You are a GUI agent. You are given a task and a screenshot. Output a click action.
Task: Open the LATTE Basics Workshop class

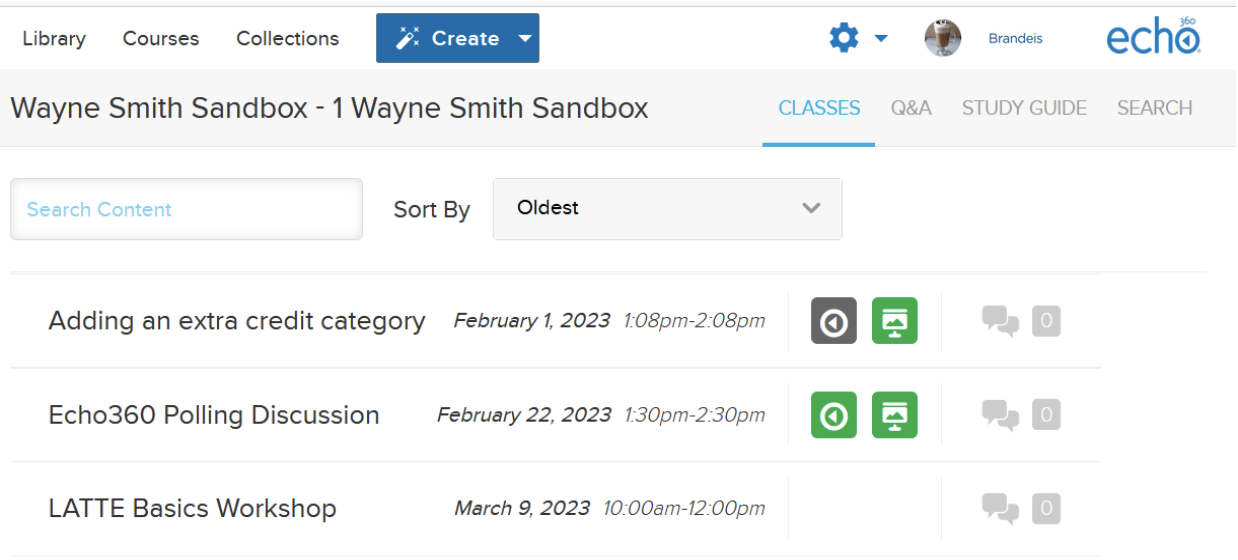pos(192,508)
